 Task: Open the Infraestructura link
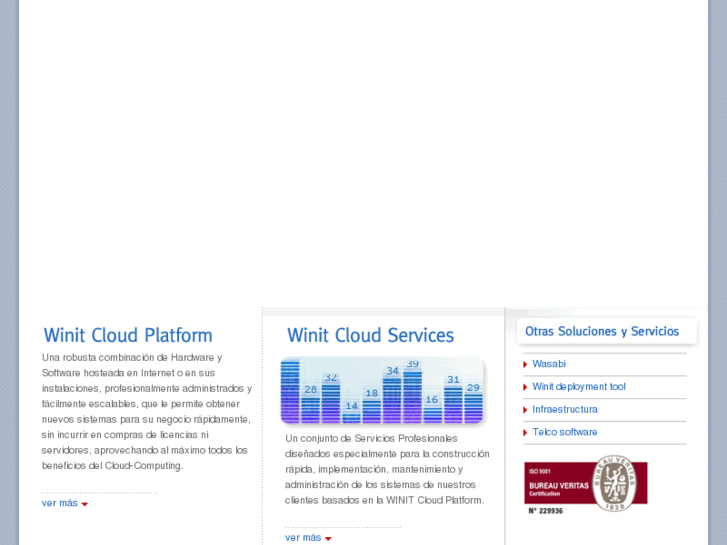click(565, 410)
